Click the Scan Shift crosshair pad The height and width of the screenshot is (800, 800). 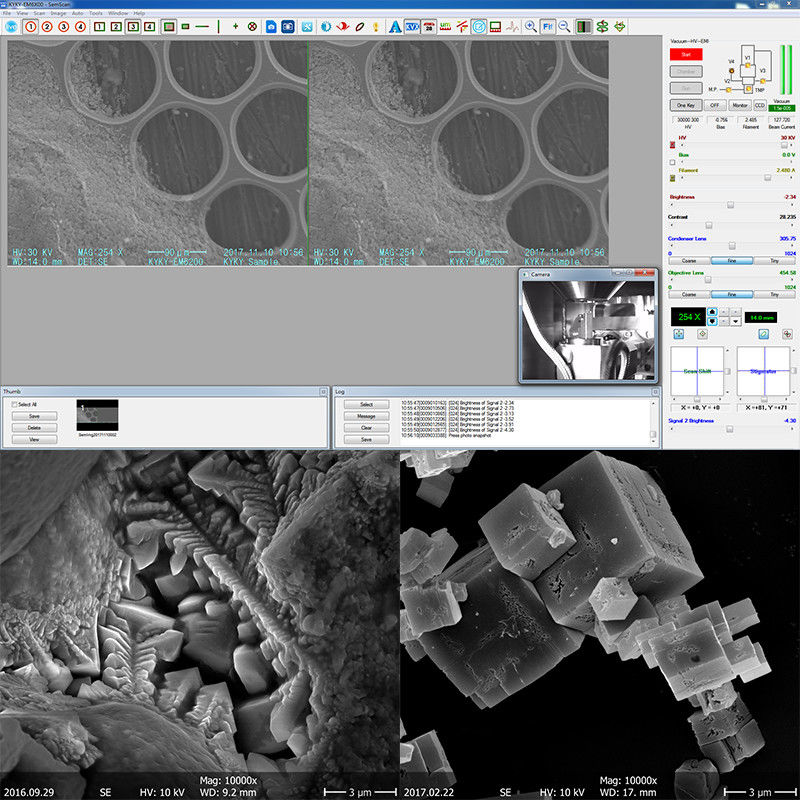coord(696,371)
